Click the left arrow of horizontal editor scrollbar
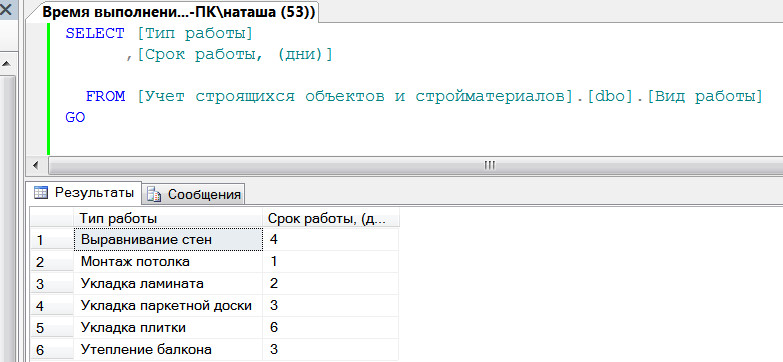This screenshot has height=362, width=783. point(35,165)
